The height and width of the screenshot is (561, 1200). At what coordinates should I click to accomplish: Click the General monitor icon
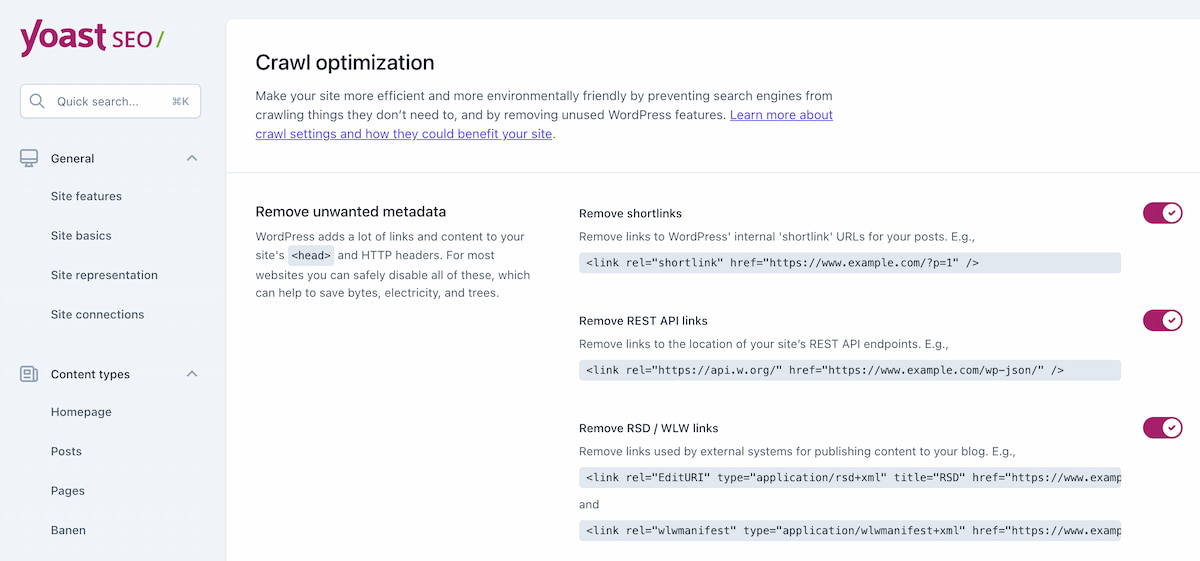tap(29, 158)
